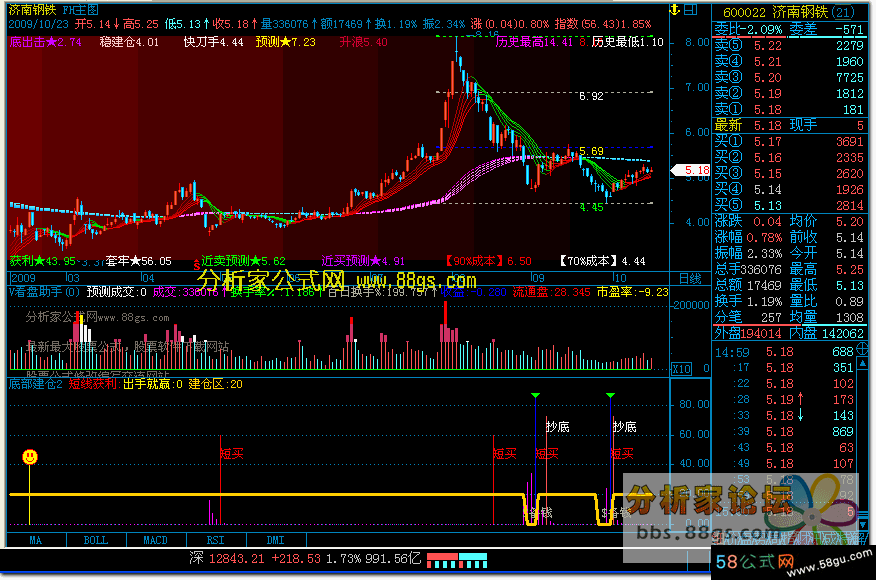The image size is (876, 580).
Task: Select the DMI indicator tab
Action: (x=276, y=540)
